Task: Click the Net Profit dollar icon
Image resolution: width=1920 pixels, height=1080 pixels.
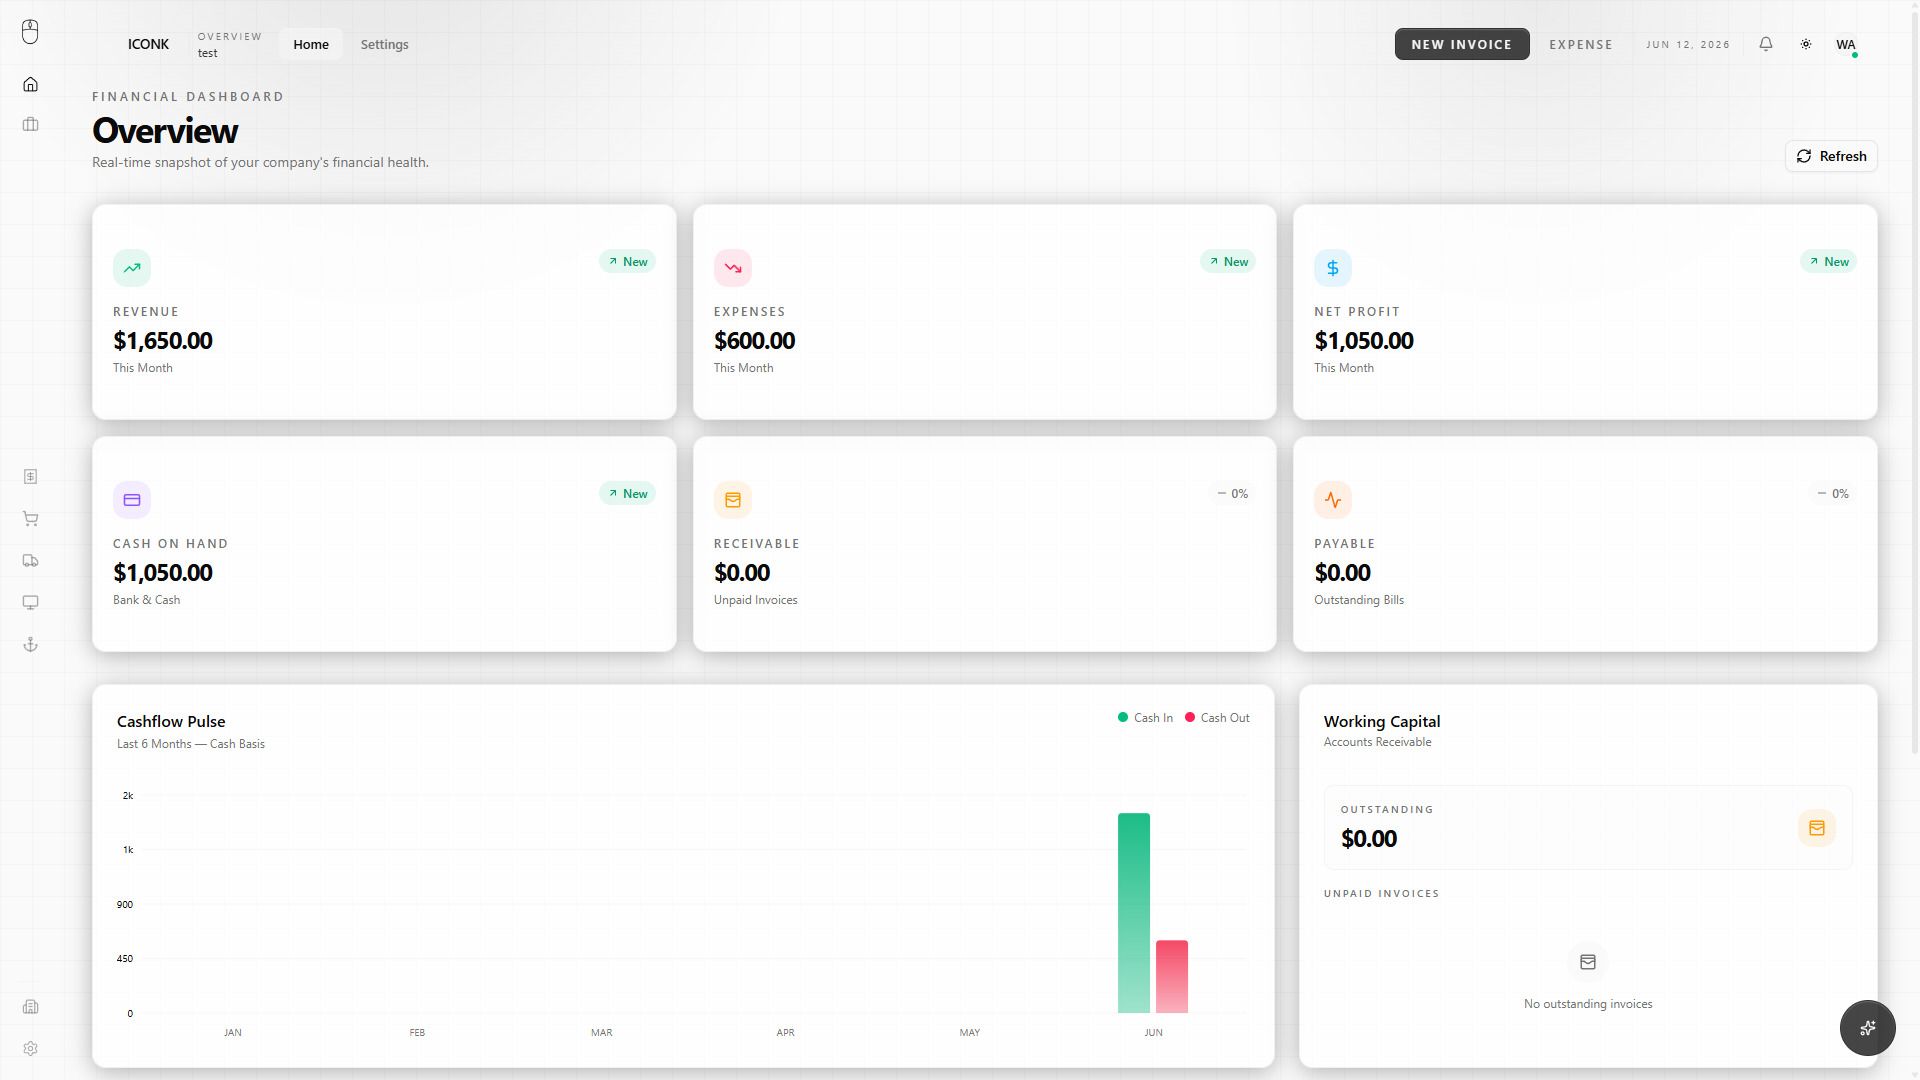Action: point(1333,268)
